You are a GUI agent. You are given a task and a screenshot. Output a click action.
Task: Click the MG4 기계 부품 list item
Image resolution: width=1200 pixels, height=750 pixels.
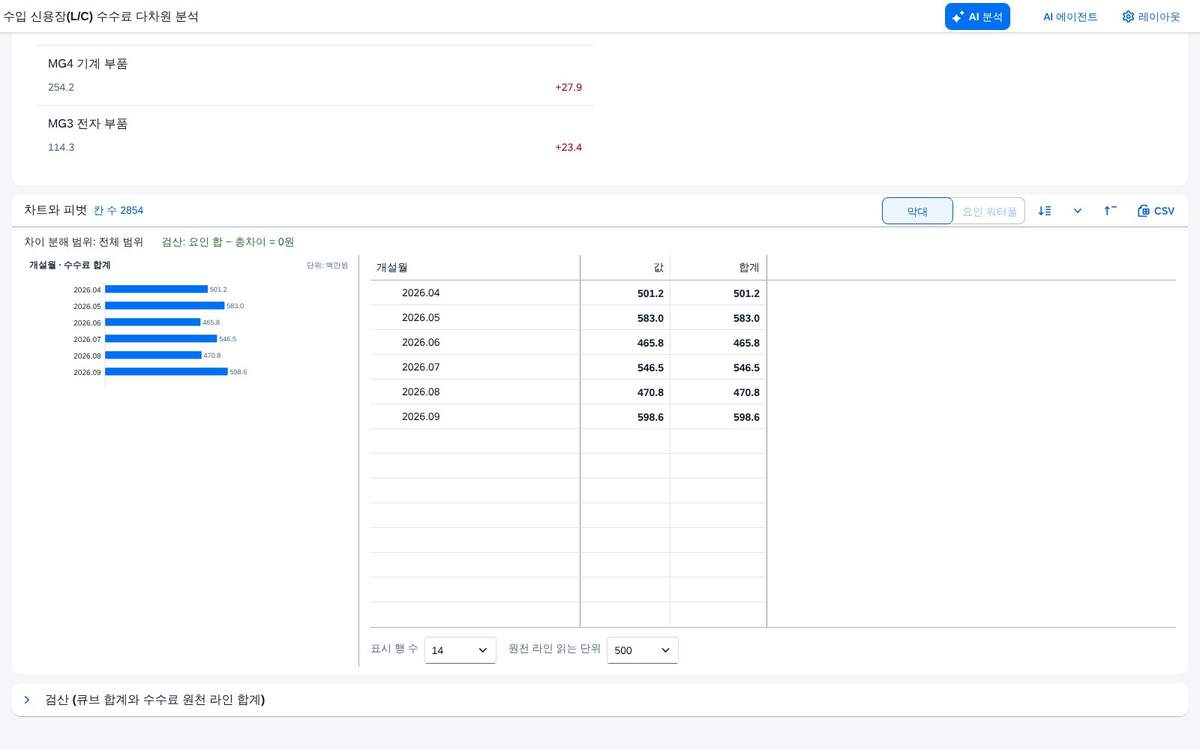[314, 75]
